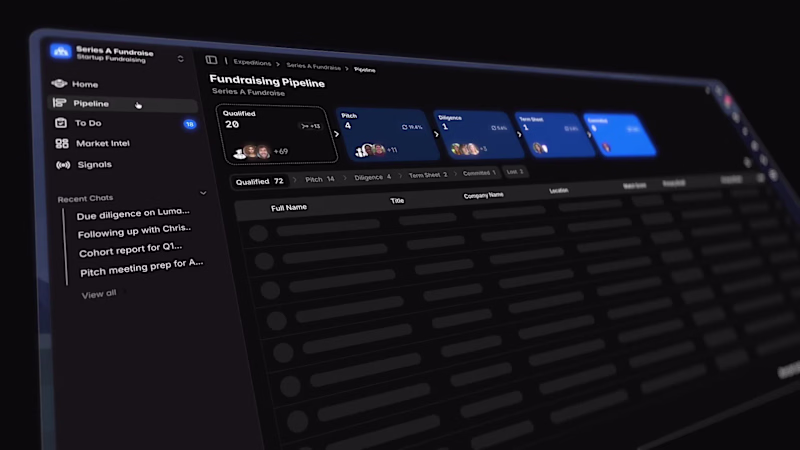The width and height of the screenshot is (800, 450).
Task: Click avatars in the Diligence card
Action: [x=465, y=149]
